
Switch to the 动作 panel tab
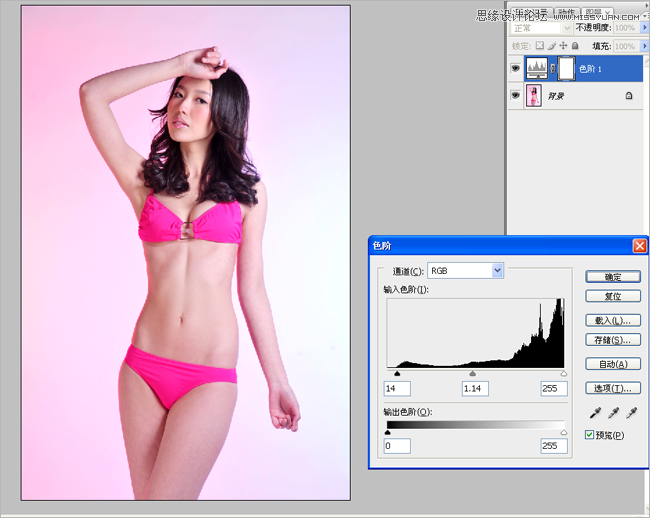coord(566,12)
